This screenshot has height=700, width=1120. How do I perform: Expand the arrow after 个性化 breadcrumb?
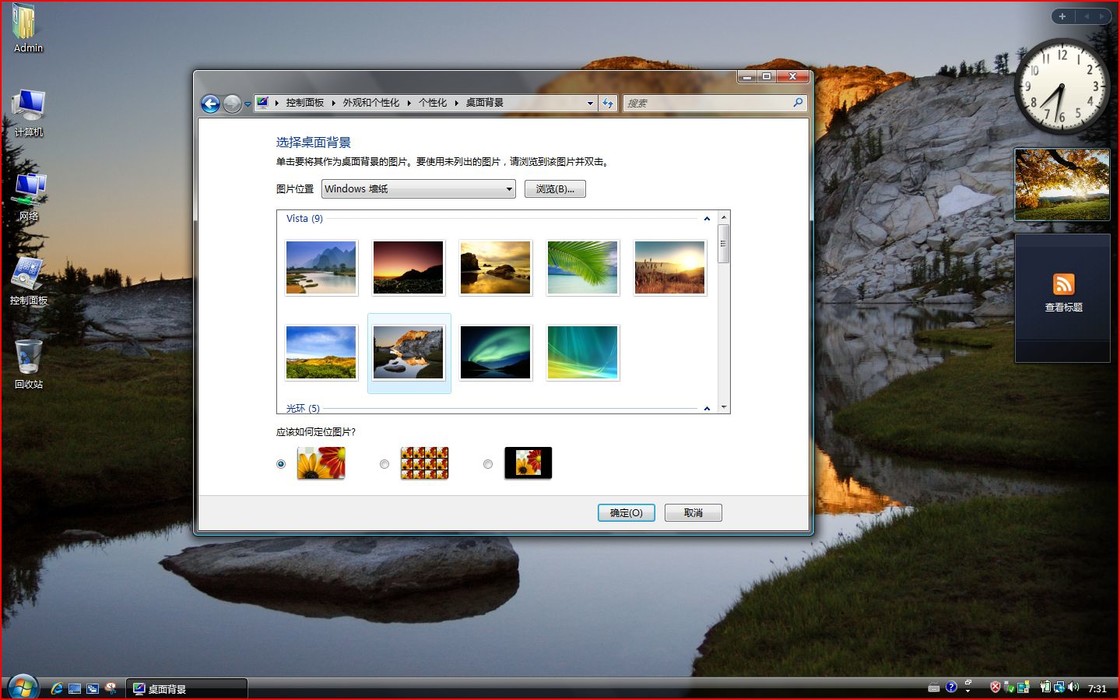coord(456,103)
